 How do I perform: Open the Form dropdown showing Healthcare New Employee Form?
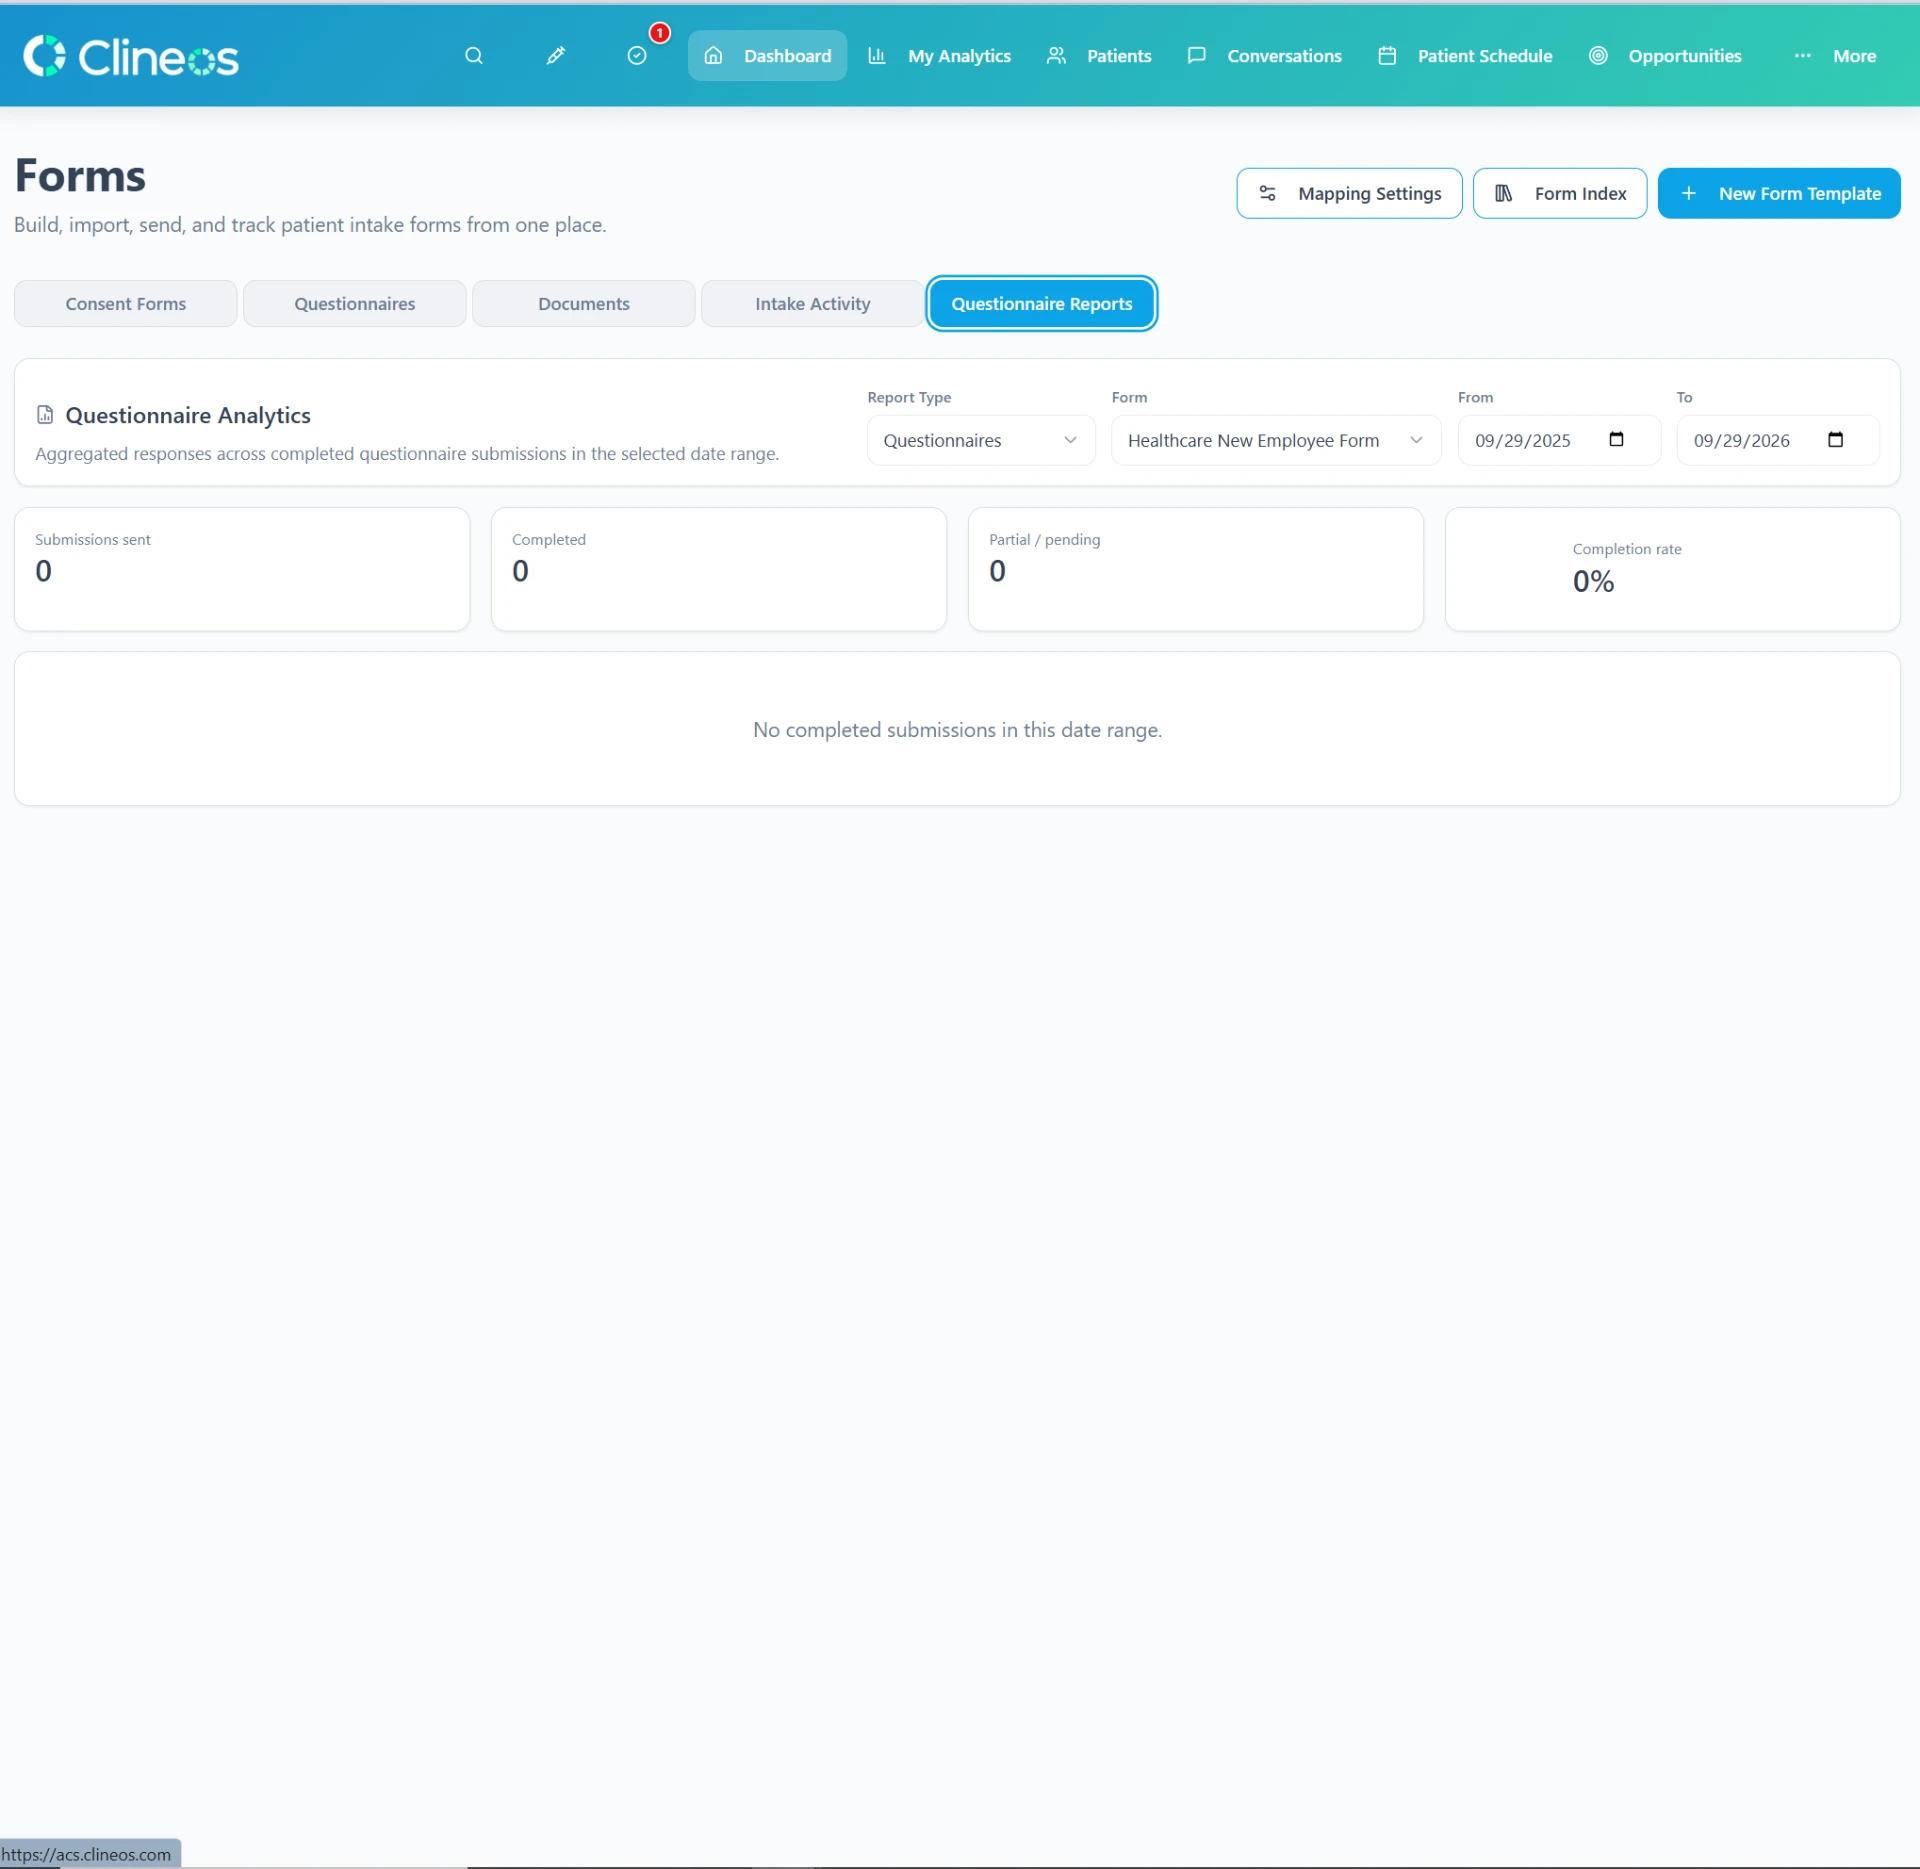pos(1276,441)
